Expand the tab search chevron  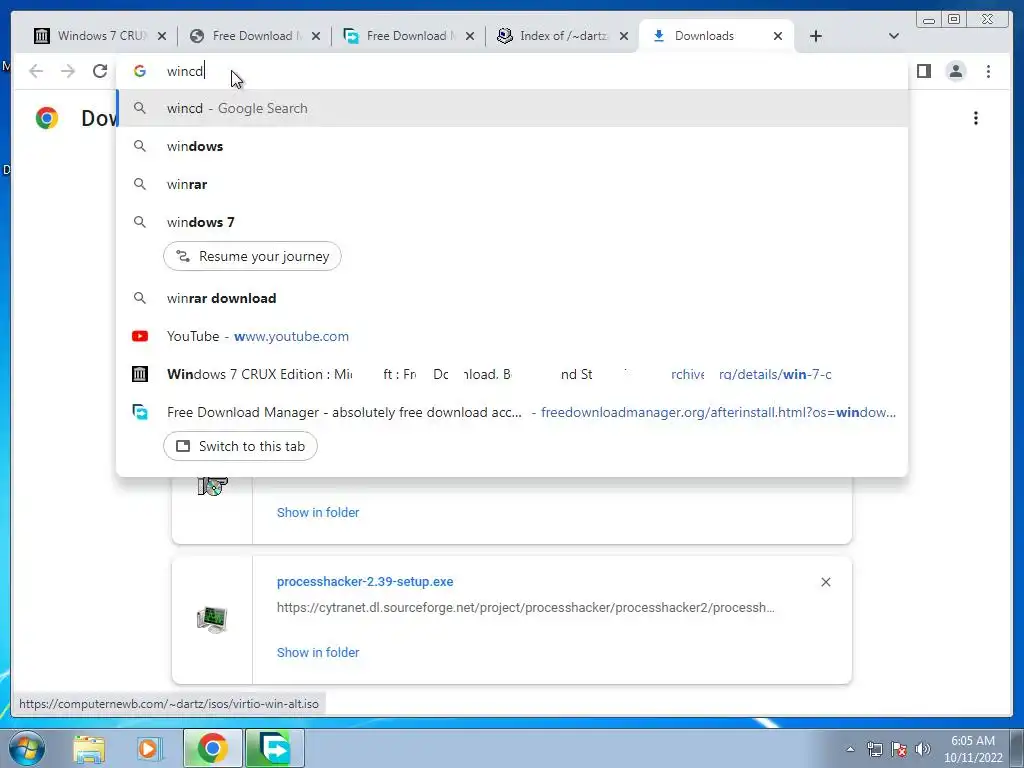point(894,36)
